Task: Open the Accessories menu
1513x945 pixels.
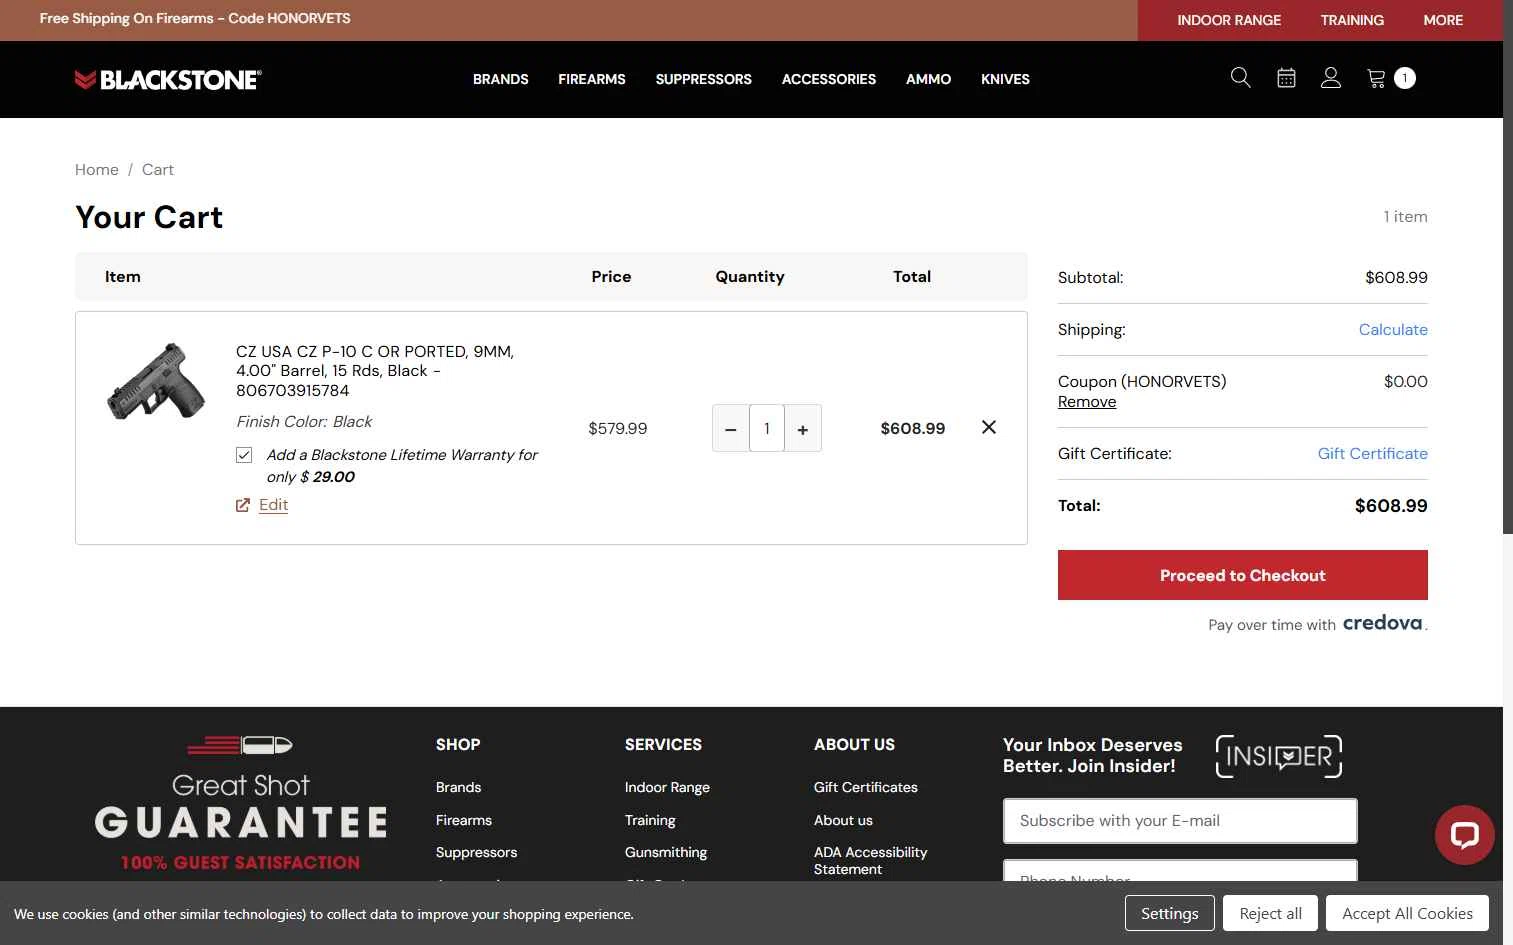Action: click(x=829, y=79)
